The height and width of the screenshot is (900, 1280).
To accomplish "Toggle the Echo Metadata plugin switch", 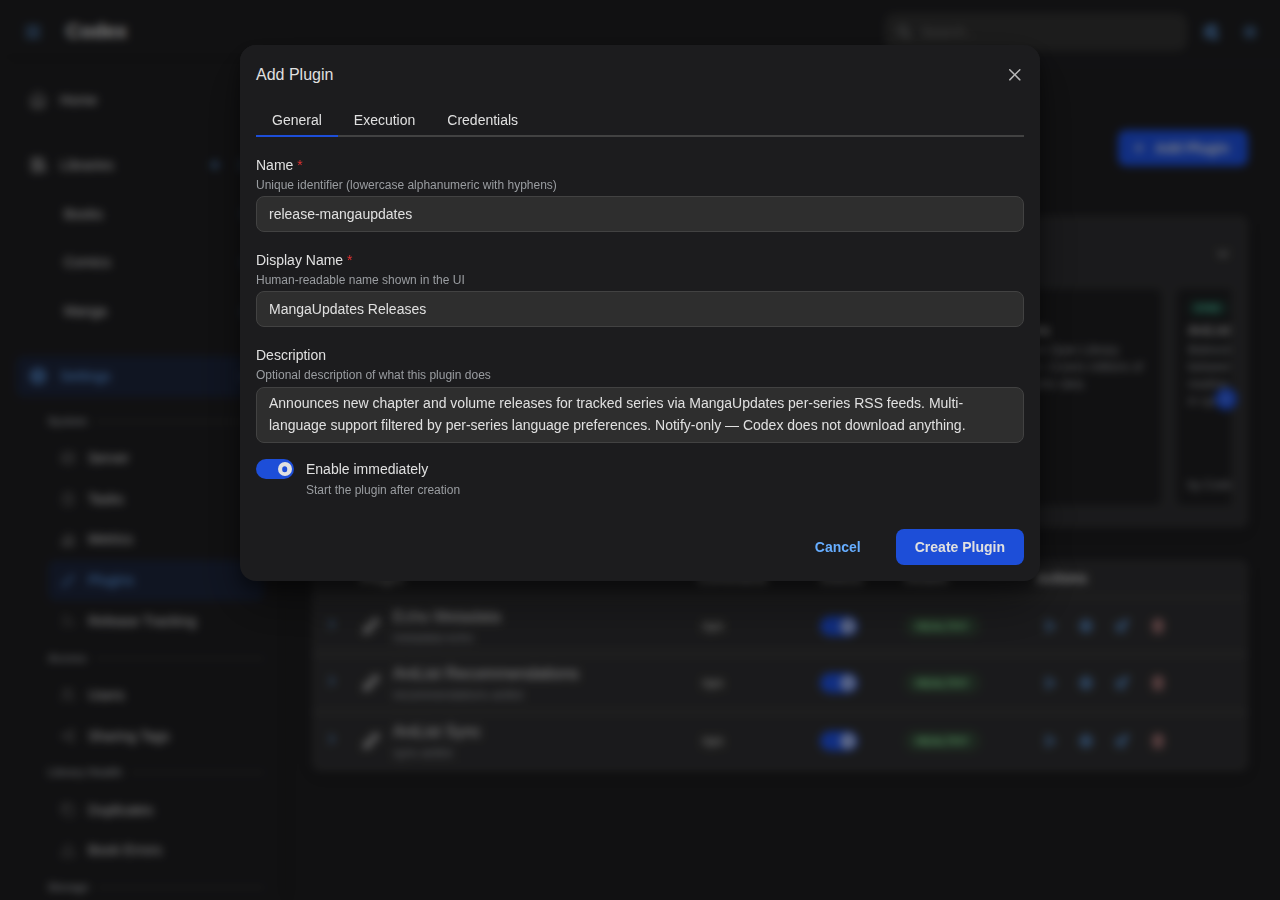I will pyautogui.click(x=838, y=626).
